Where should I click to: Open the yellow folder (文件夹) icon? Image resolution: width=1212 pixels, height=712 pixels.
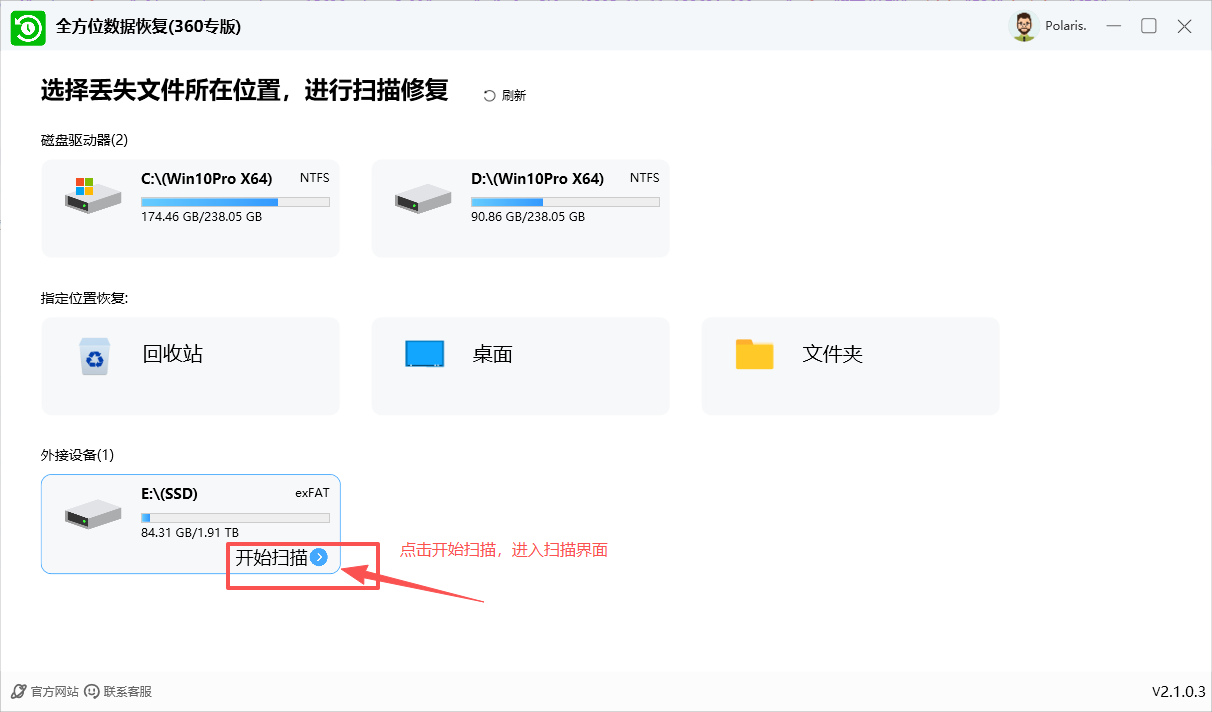click(754, 354)
